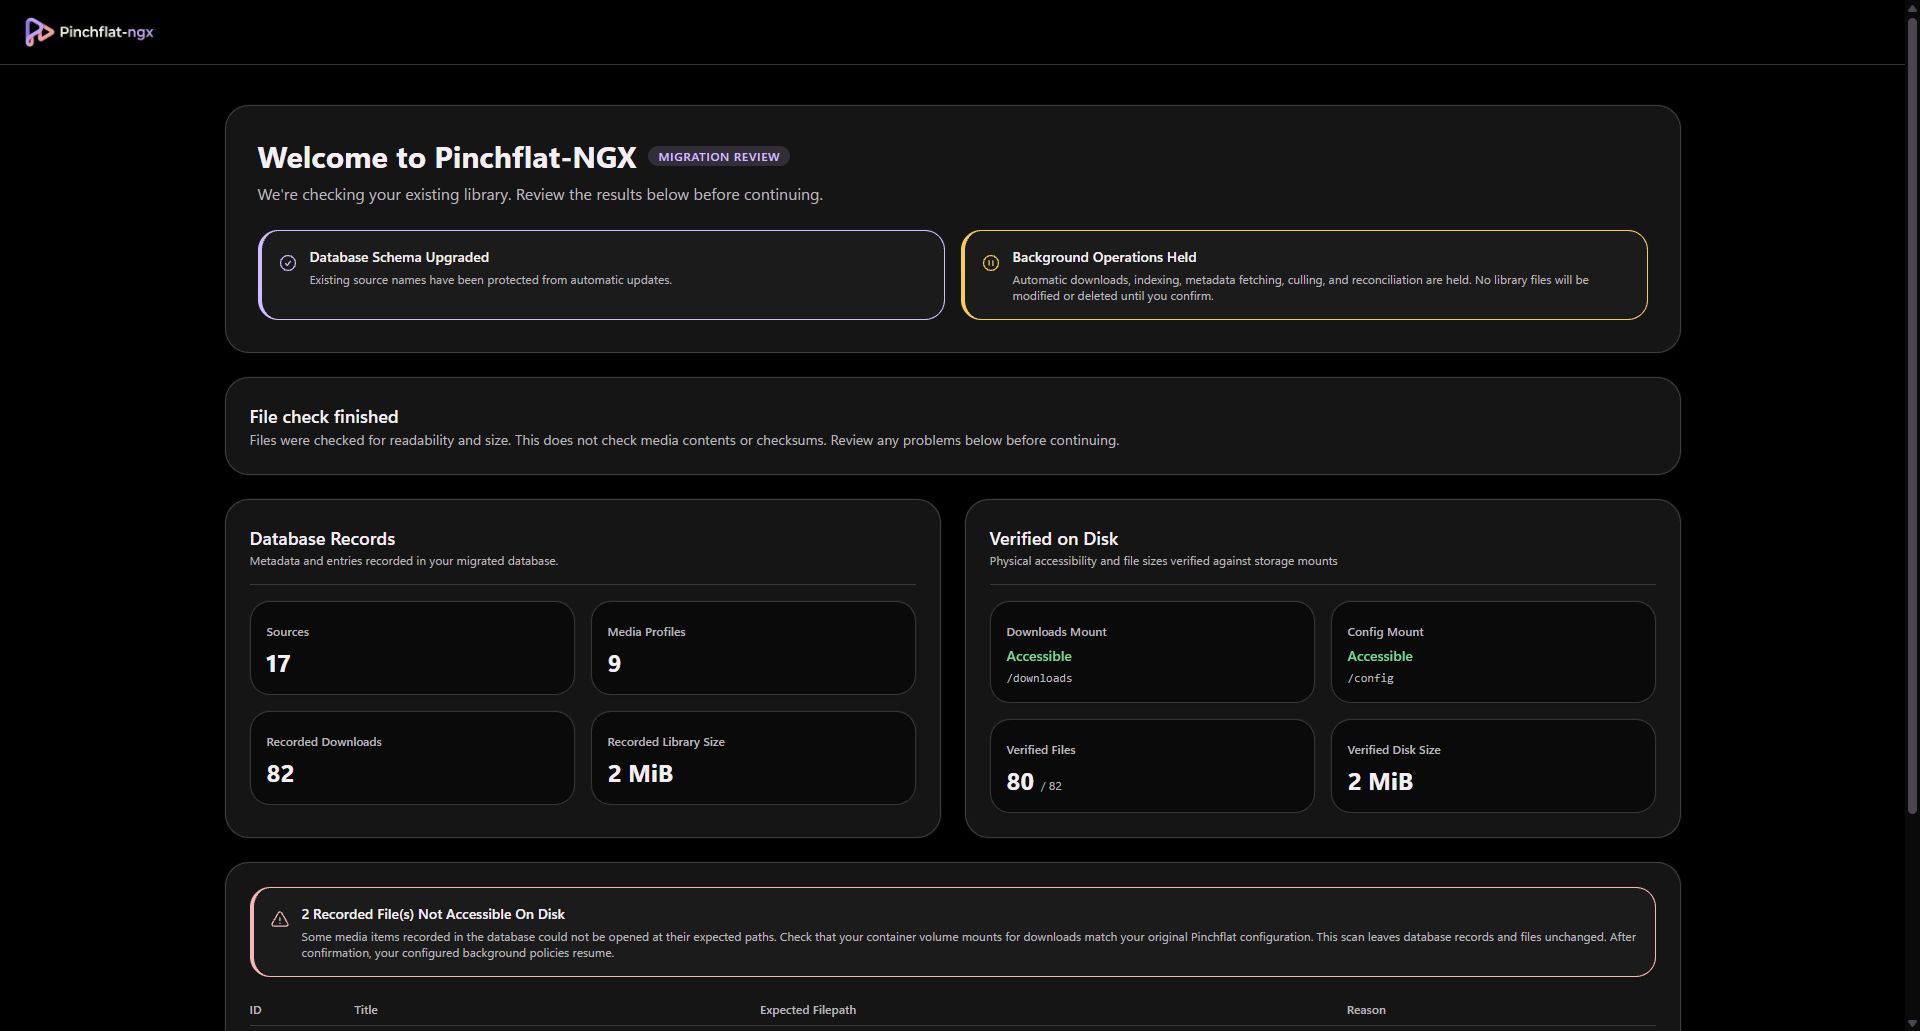Click the checkmark icon beside Database Schema Upgraded
This screenshot has height=1031, width=1920.
point(288,263)
